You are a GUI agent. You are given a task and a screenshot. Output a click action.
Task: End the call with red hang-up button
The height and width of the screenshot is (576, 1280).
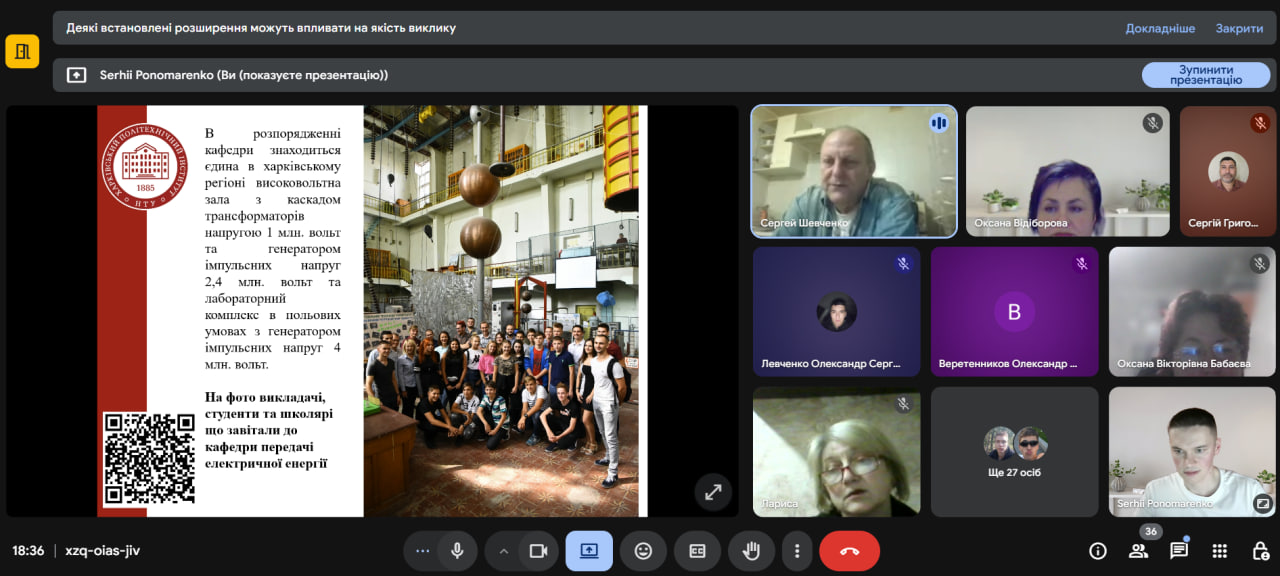click(x=849, y=551)
